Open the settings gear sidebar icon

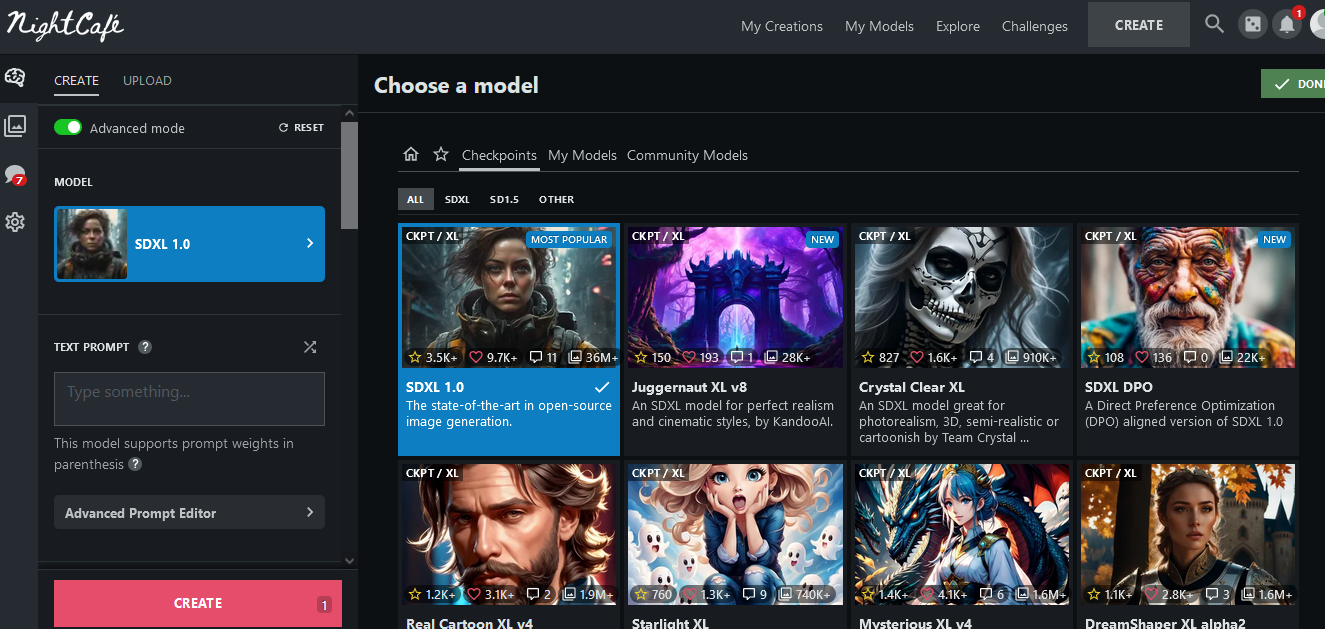coord(15,222)
